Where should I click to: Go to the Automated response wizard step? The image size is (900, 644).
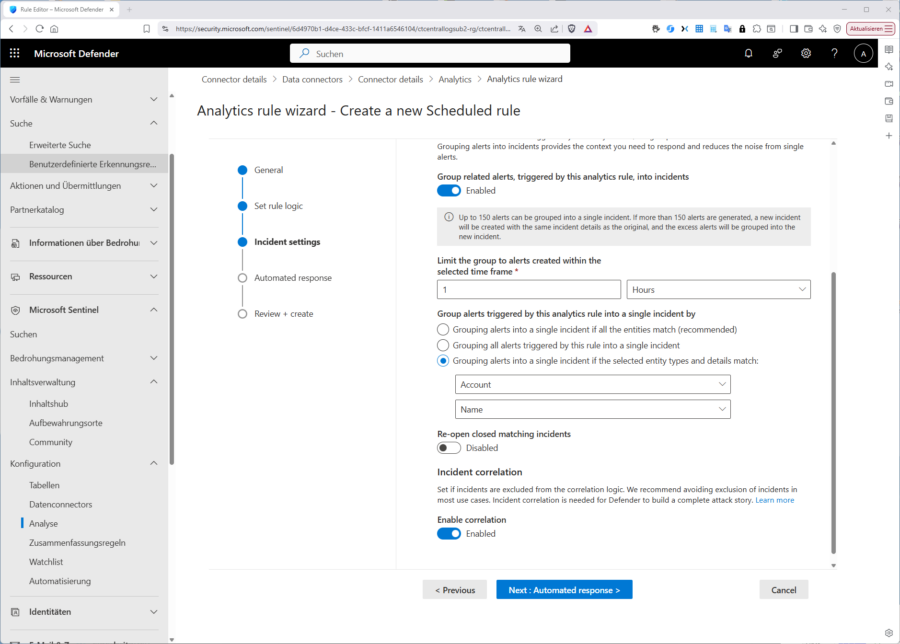click(292, 278)
